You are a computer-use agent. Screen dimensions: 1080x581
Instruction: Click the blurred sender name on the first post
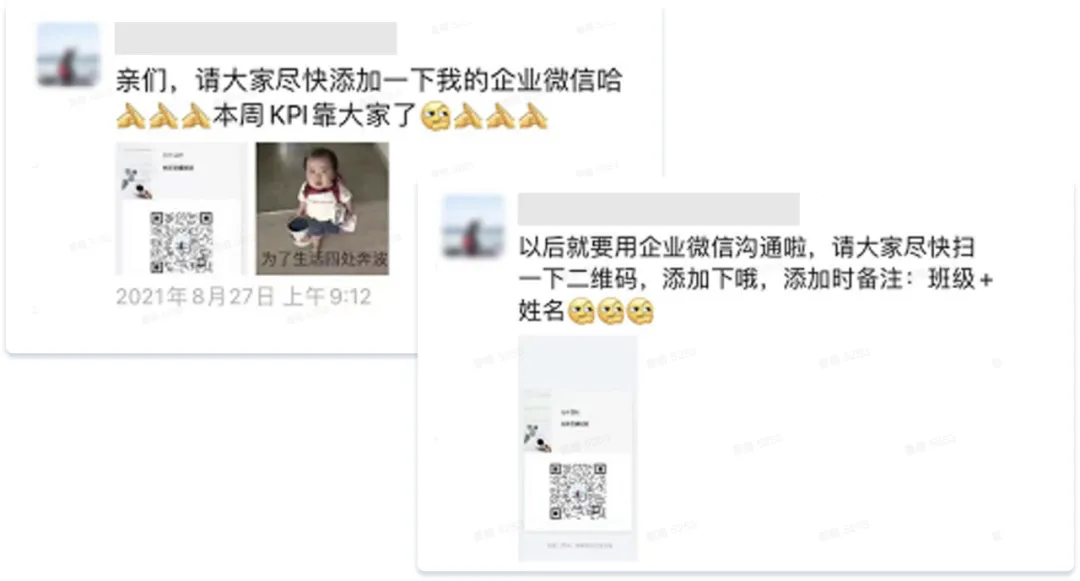coord(256,39)
